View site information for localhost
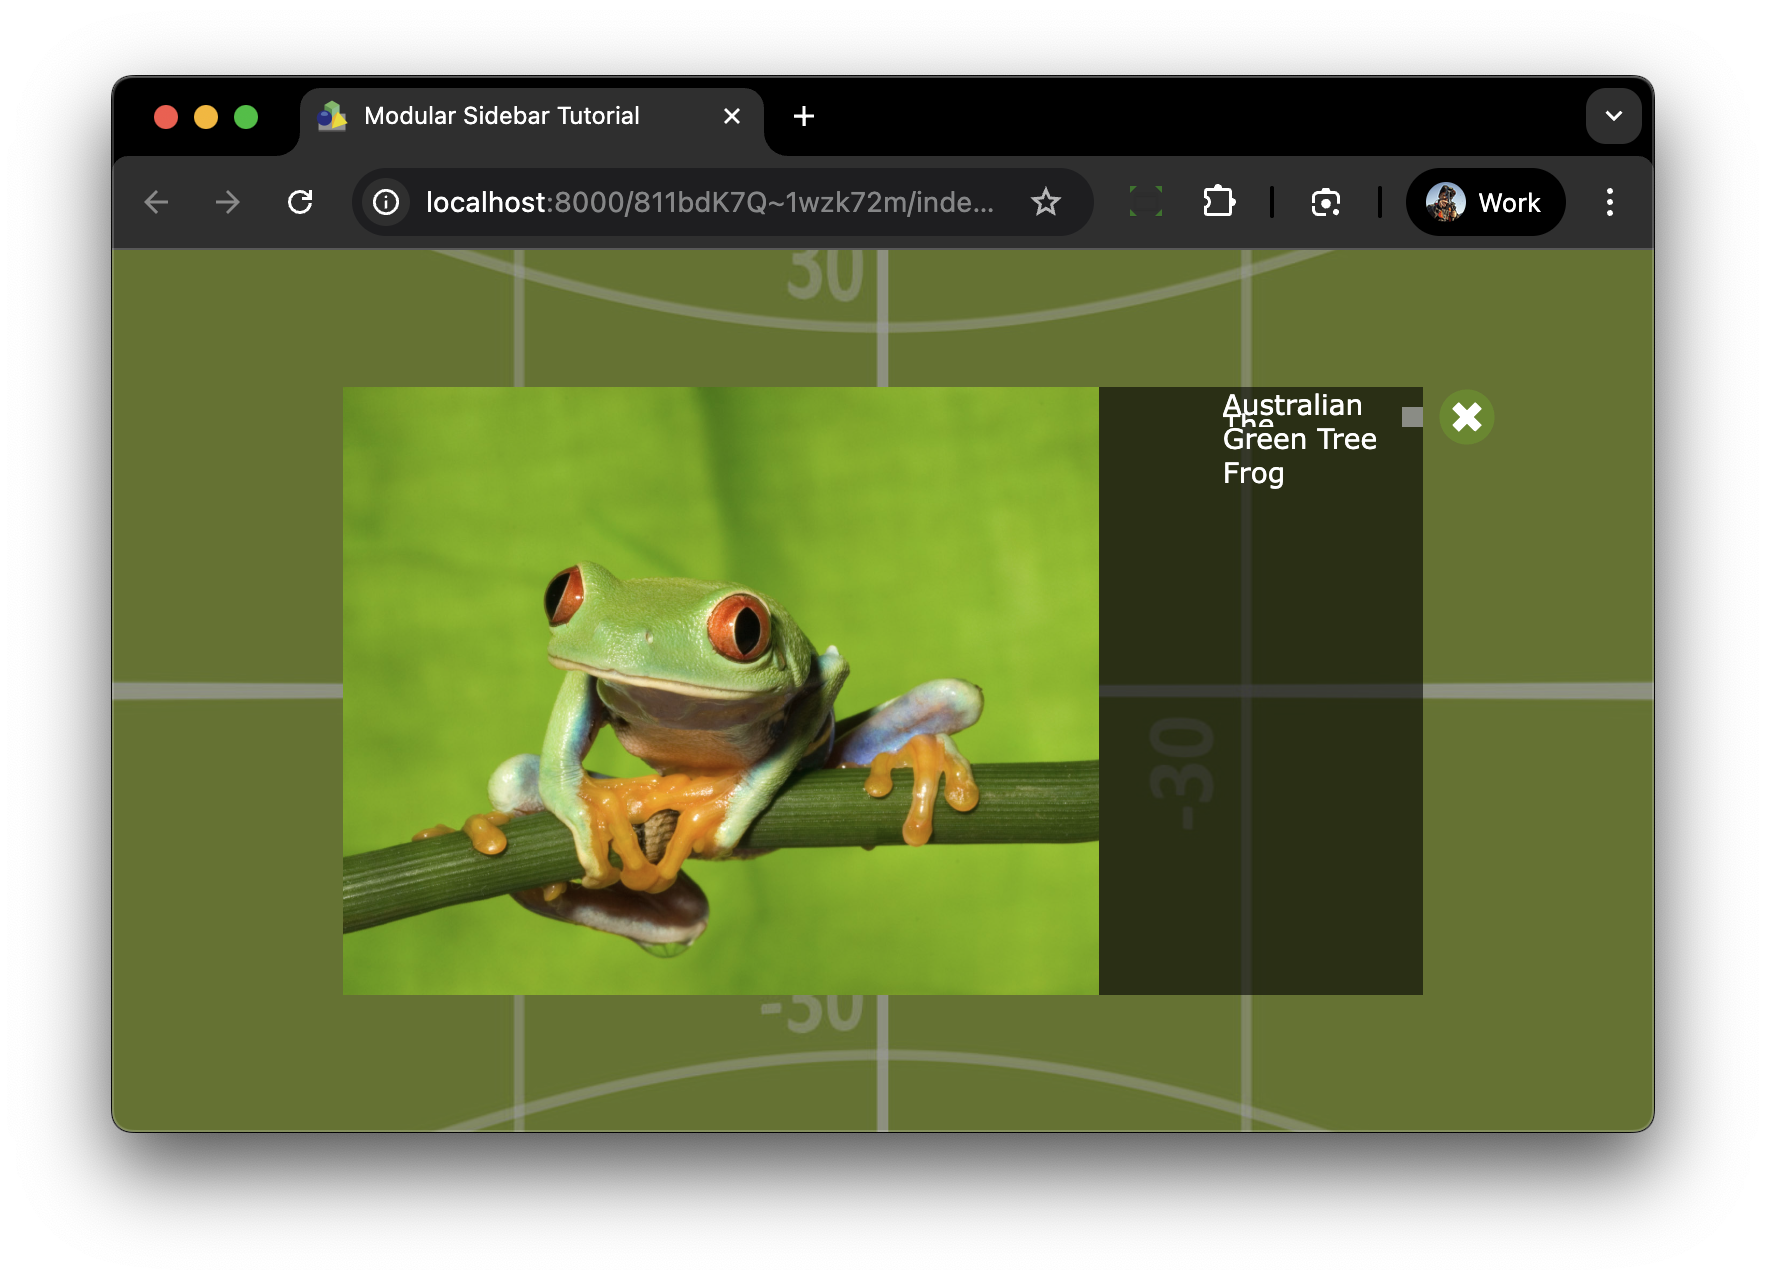This screenshot has width=1766, height=1280. point(386,202)
